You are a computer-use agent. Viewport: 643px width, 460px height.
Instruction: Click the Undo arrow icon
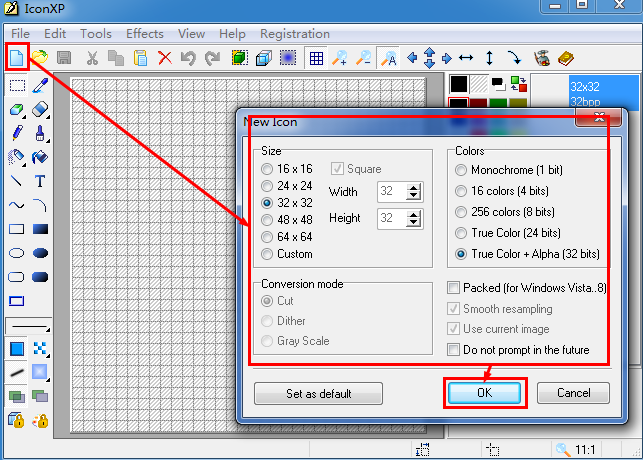tap(188, 58)
